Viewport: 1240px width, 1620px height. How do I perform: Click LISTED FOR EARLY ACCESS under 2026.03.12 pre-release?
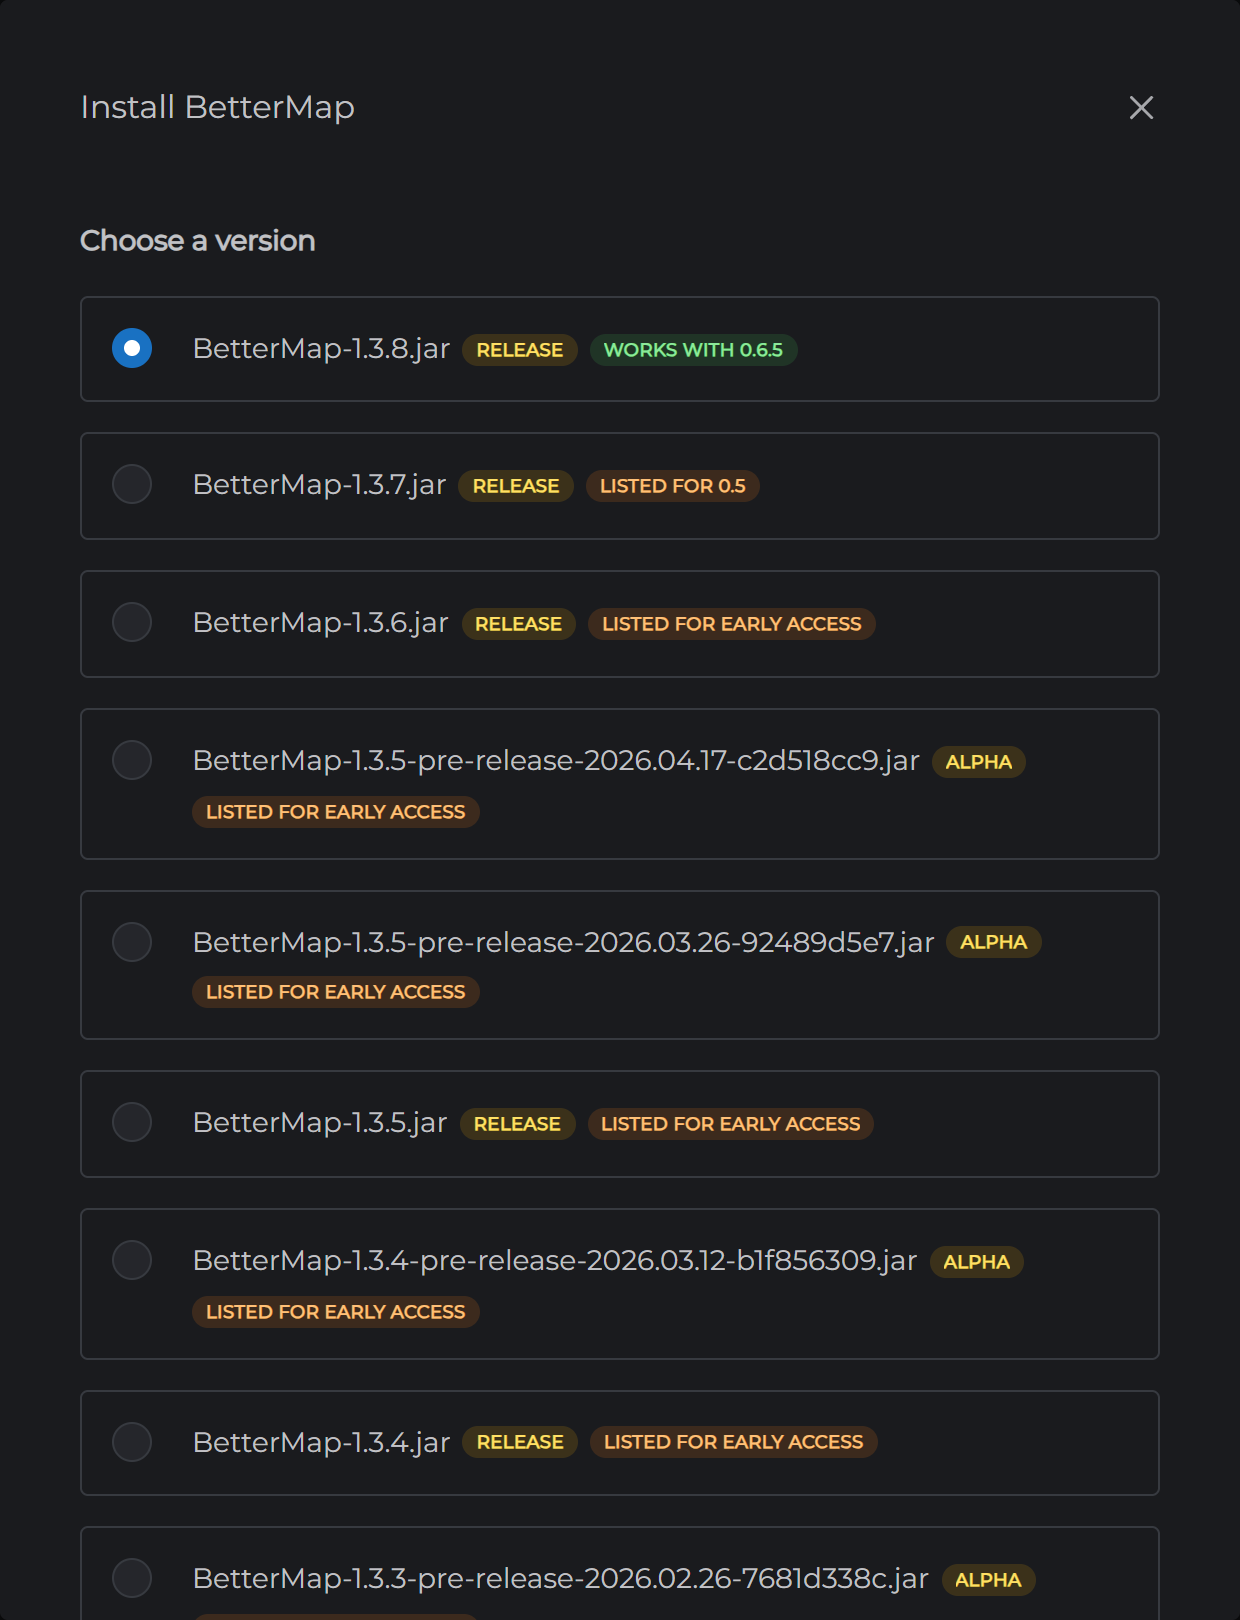[336, 1312]
